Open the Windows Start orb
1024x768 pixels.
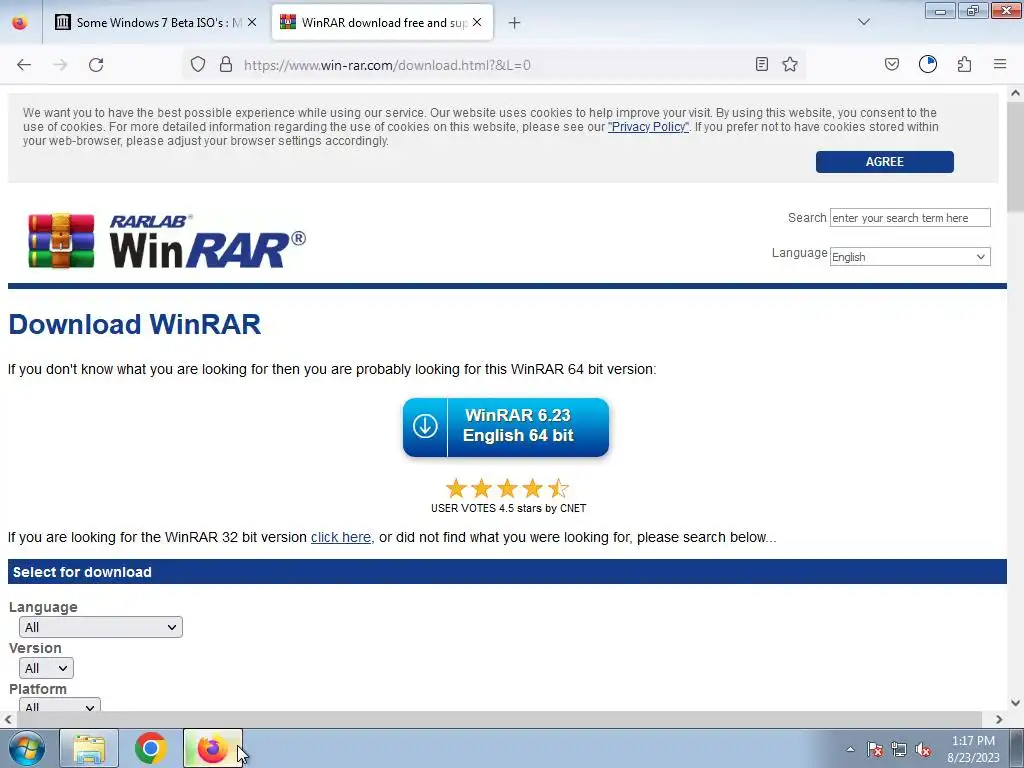pyautogui.click(x=26, y=748)
